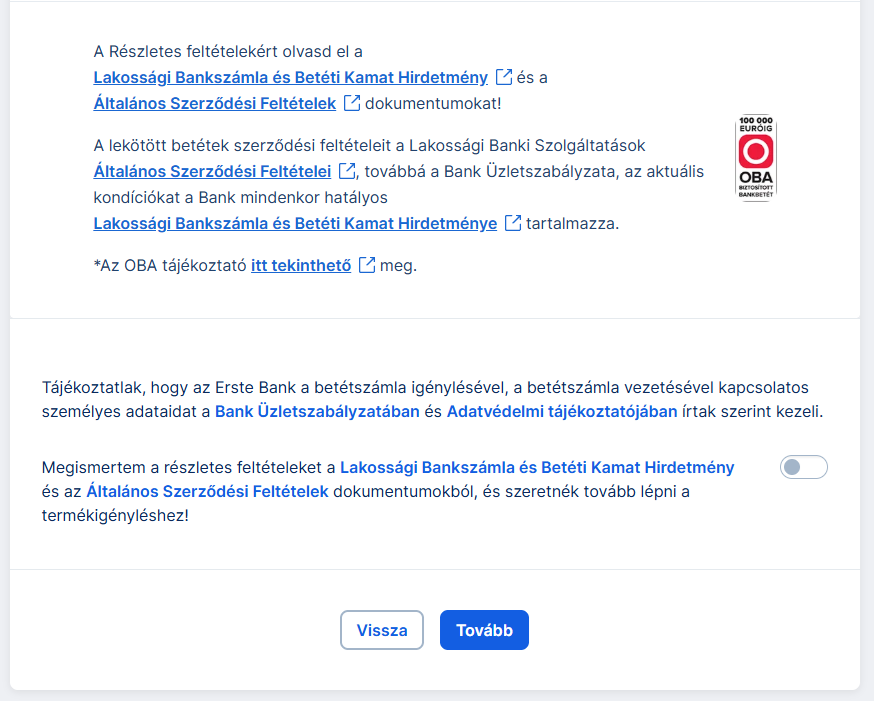Viewport: 874px width, 701px height.
Task: Enable the terms acceptance toggle switch
Action: tap(804, 467)
